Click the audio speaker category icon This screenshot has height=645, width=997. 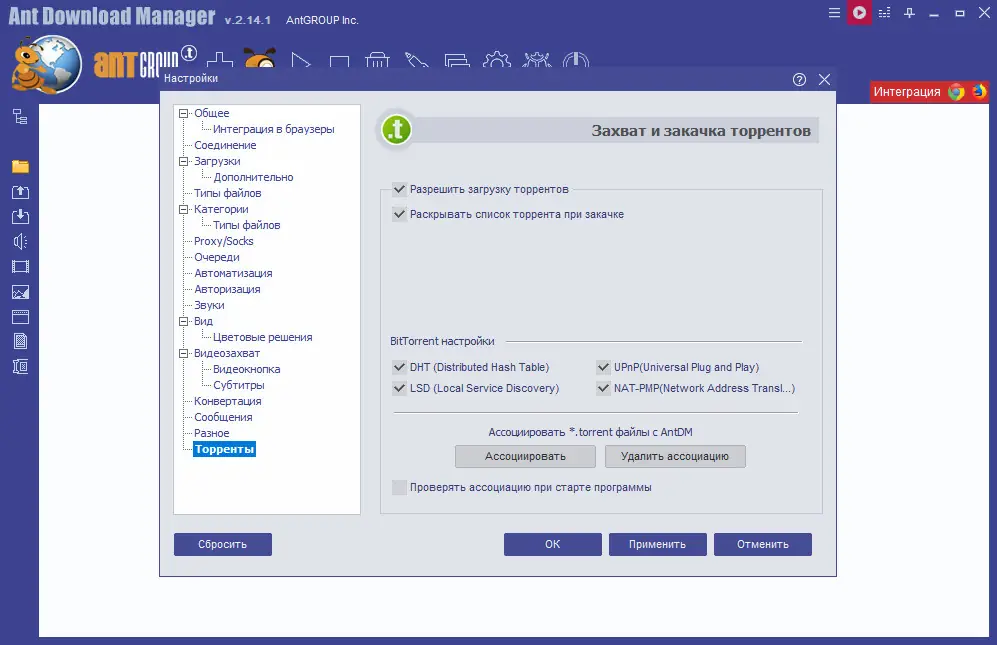(20, 242)
